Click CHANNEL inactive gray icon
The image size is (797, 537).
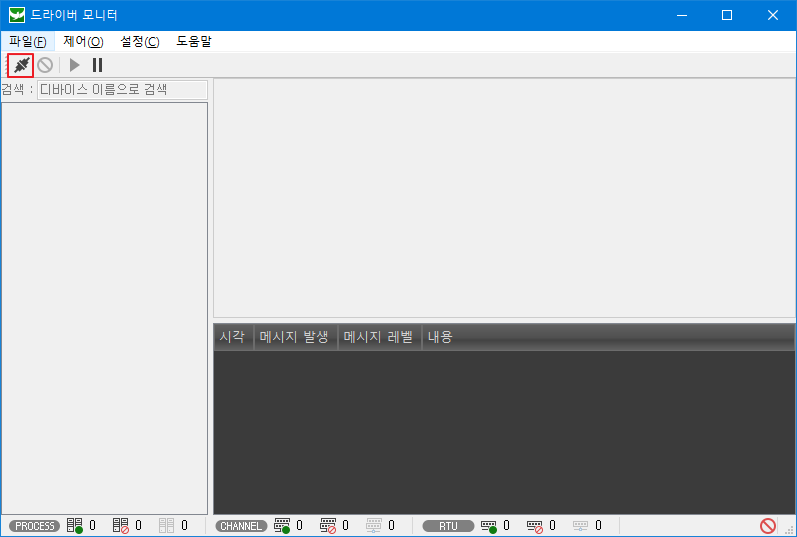(x=374, y=525)
